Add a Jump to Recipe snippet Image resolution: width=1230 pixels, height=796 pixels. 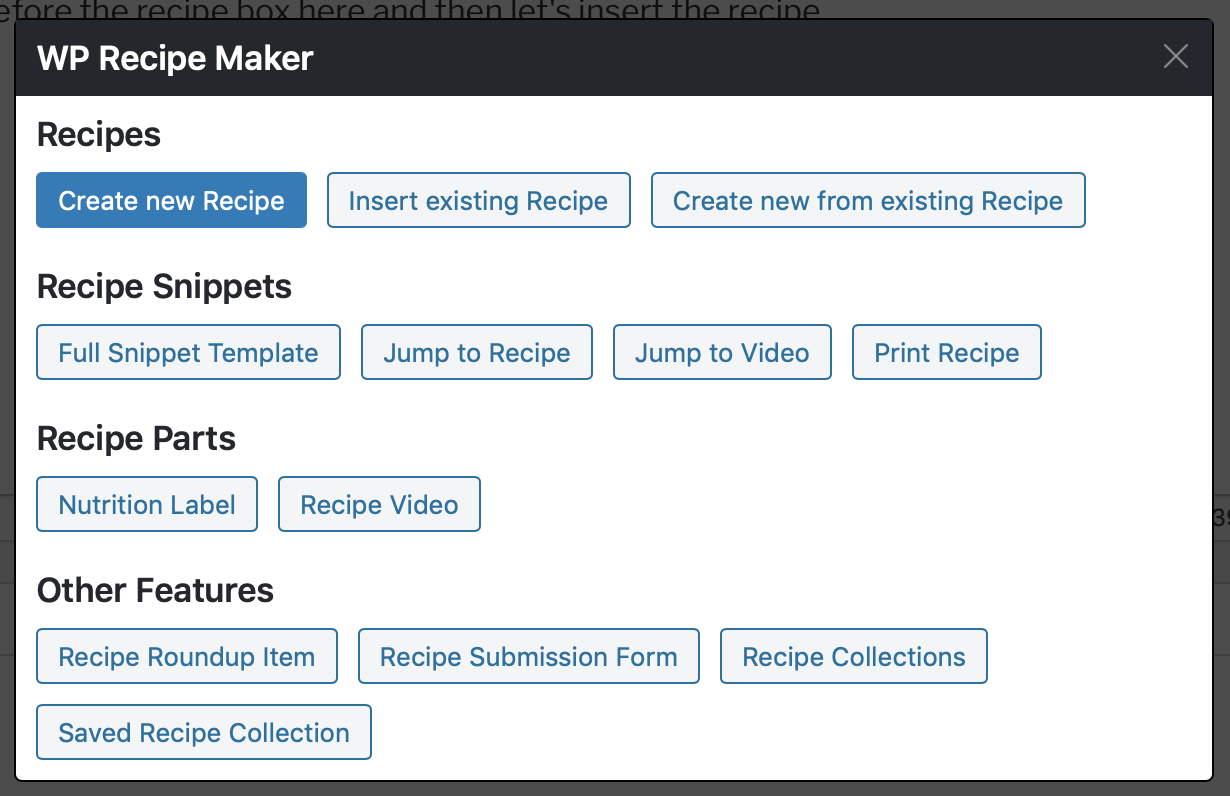click(476, 353)
